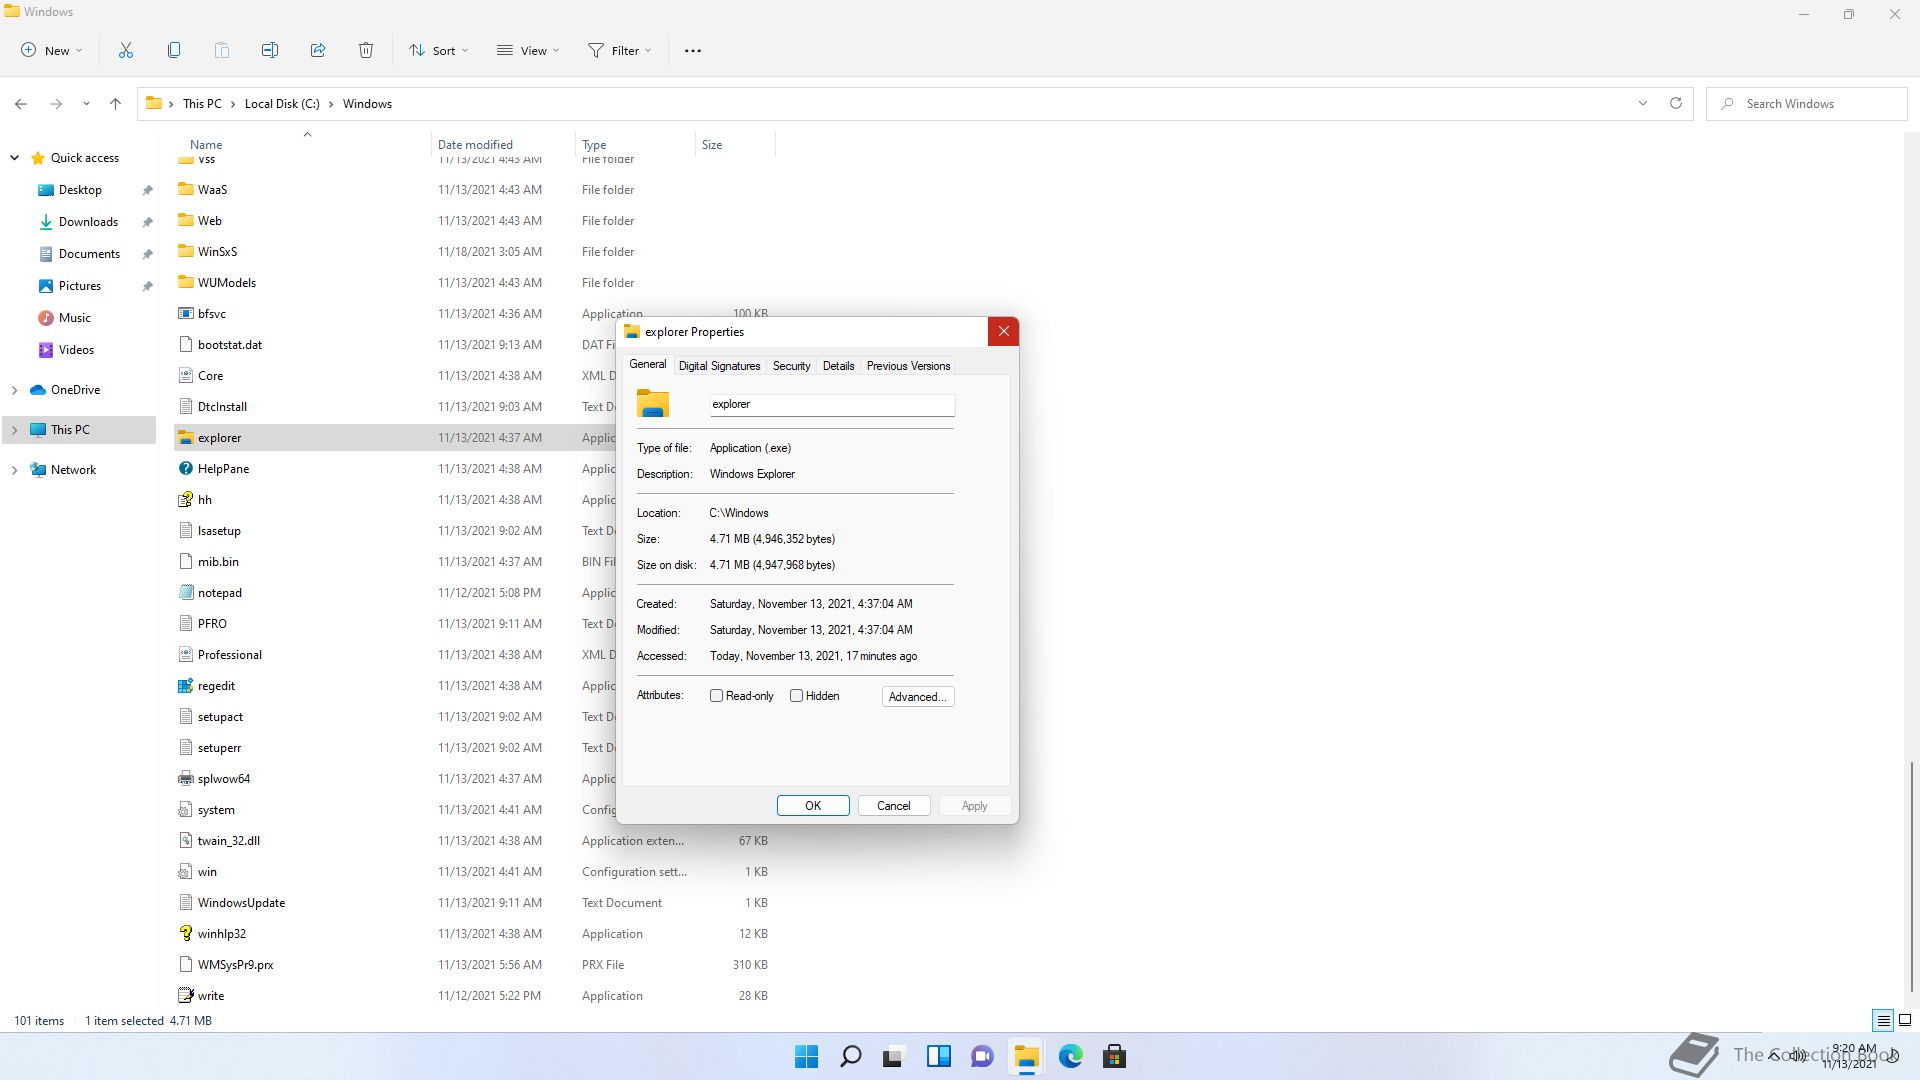Select the WinSxS folder row
Viewport: 1920px width, 1080px height.
click(x=474, y=252)
